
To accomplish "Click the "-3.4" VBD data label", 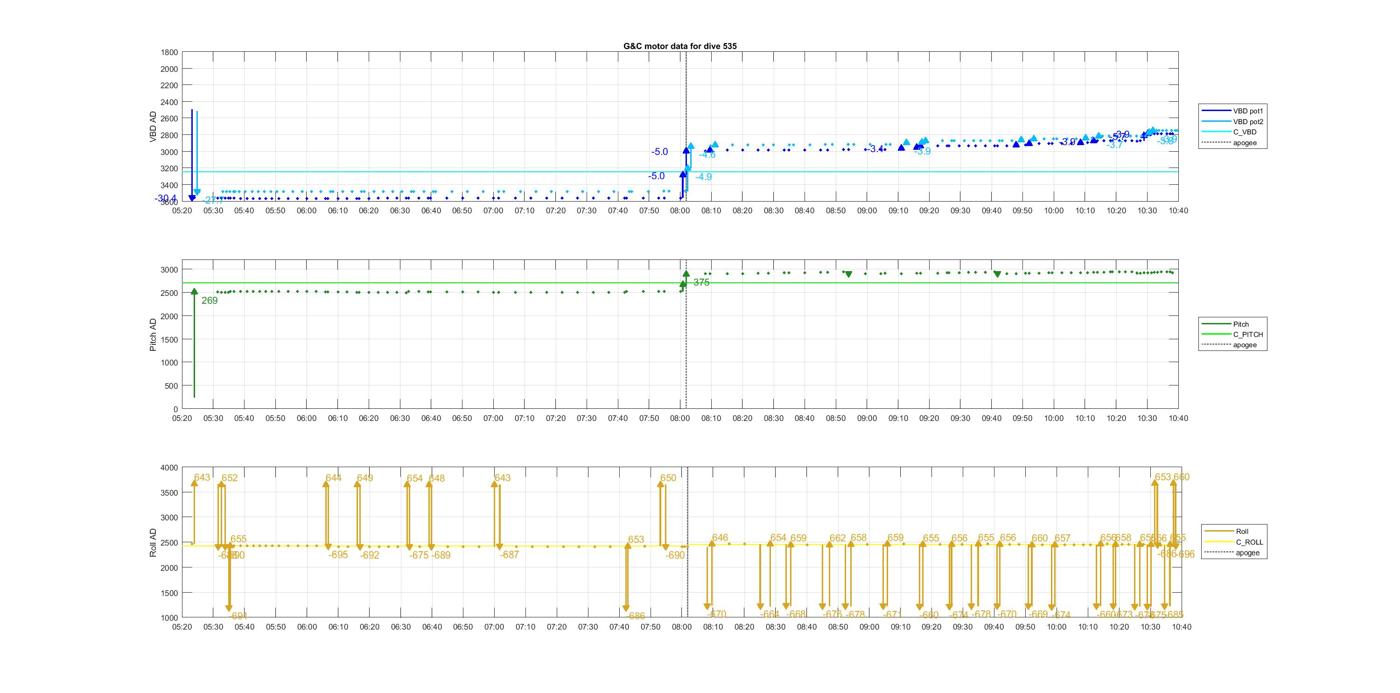I will click(874, 149).
